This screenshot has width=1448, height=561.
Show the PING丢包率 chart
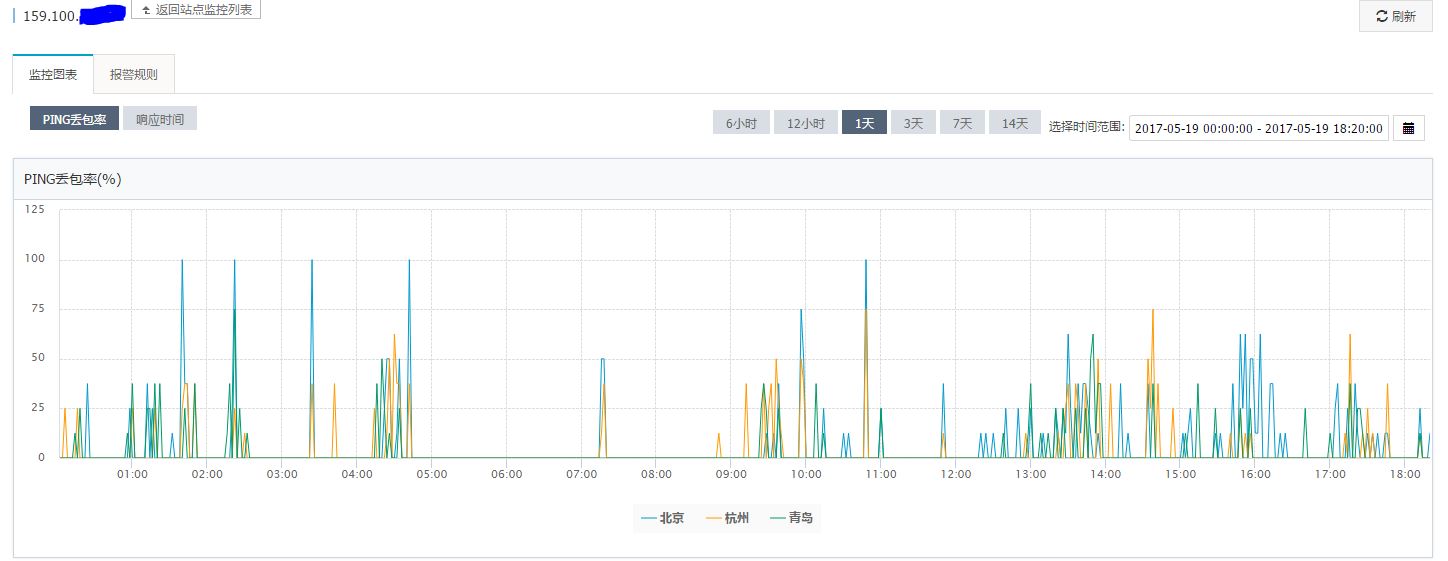75,119
